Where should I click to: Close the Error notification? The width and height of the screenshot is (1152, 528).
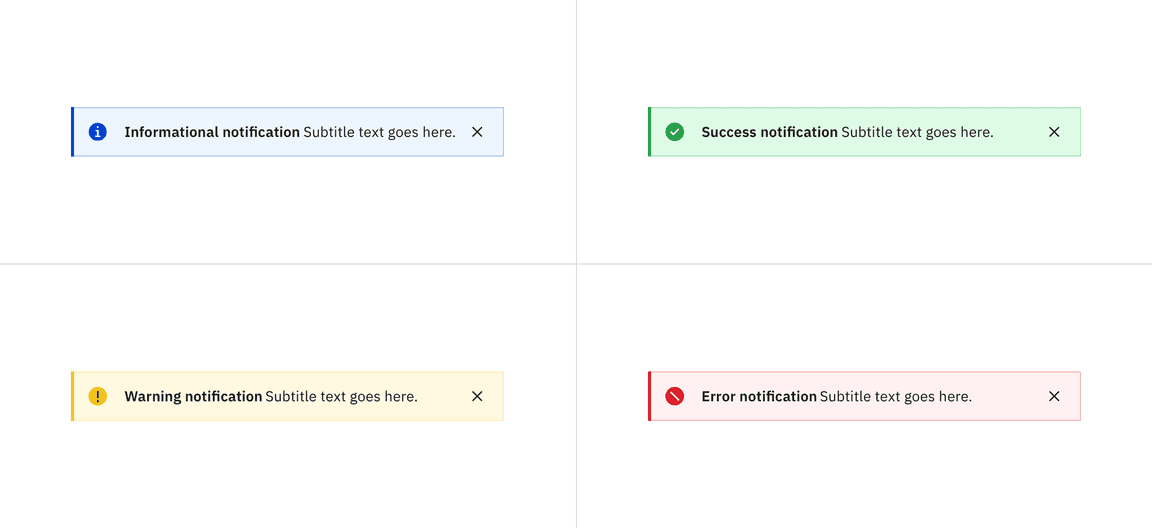point(1054,396)
